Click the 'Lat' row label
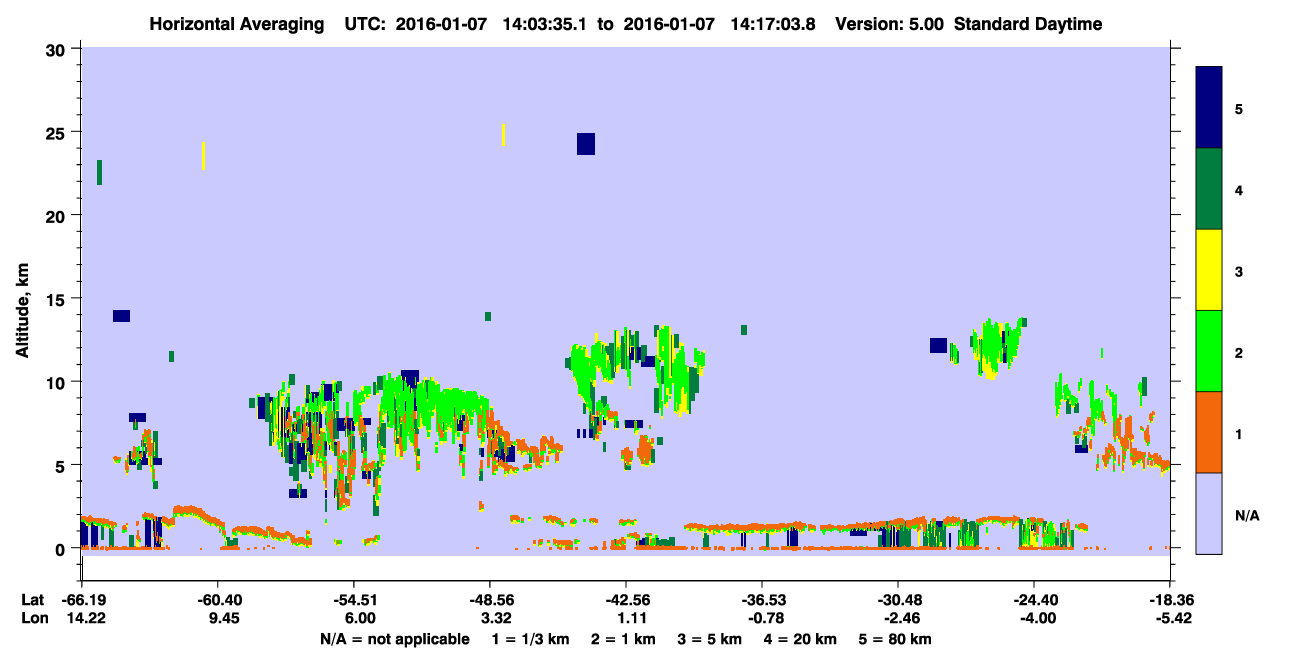This screenshot has height=667, width=1300. click(32, 600)
